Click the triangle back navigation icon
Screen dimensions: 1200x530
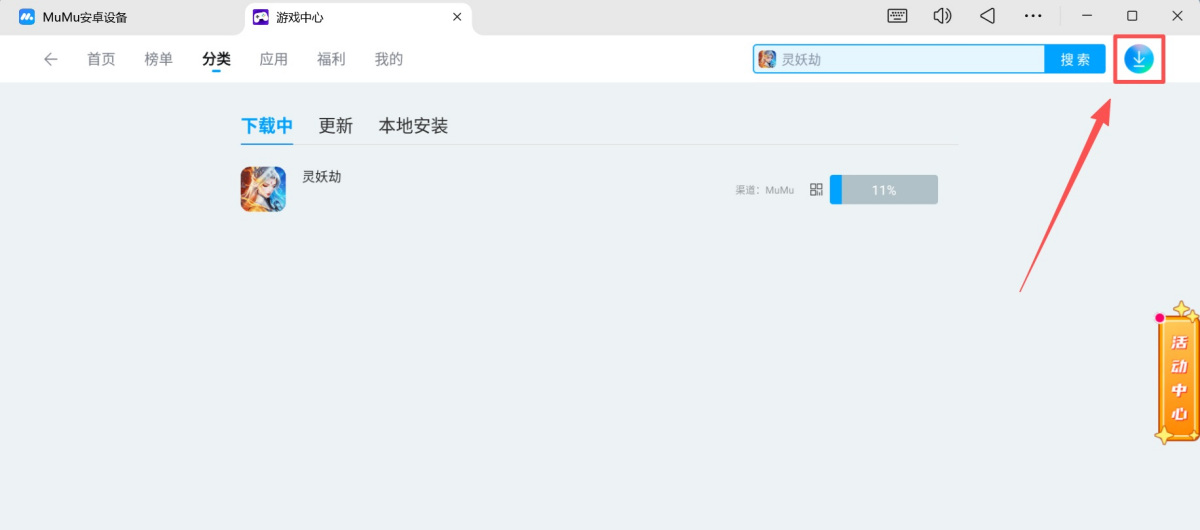pos(987,16)
